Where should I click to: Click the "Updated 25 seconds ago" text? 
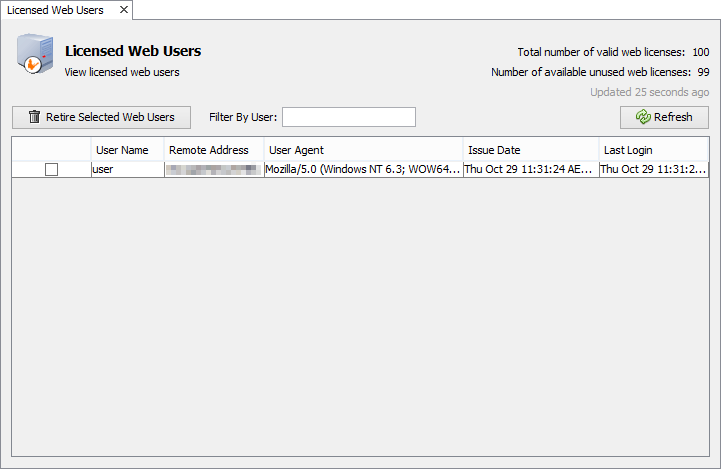coord(649,92)
